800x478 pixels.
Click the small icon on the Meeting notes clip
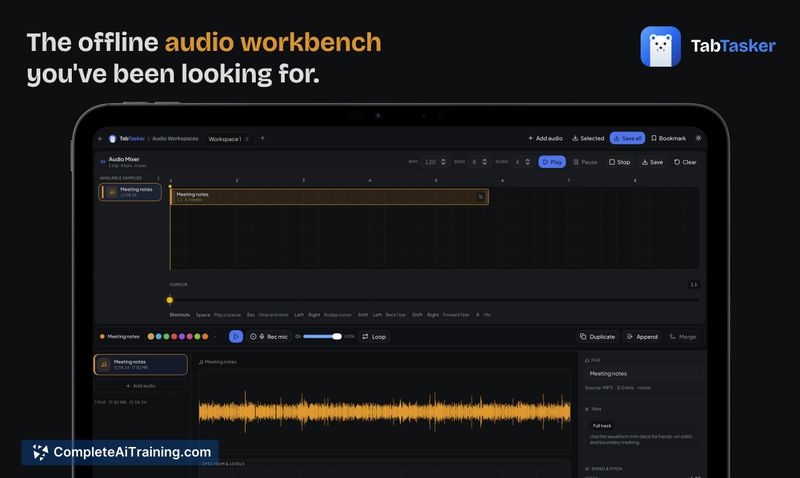click(480, 196)
